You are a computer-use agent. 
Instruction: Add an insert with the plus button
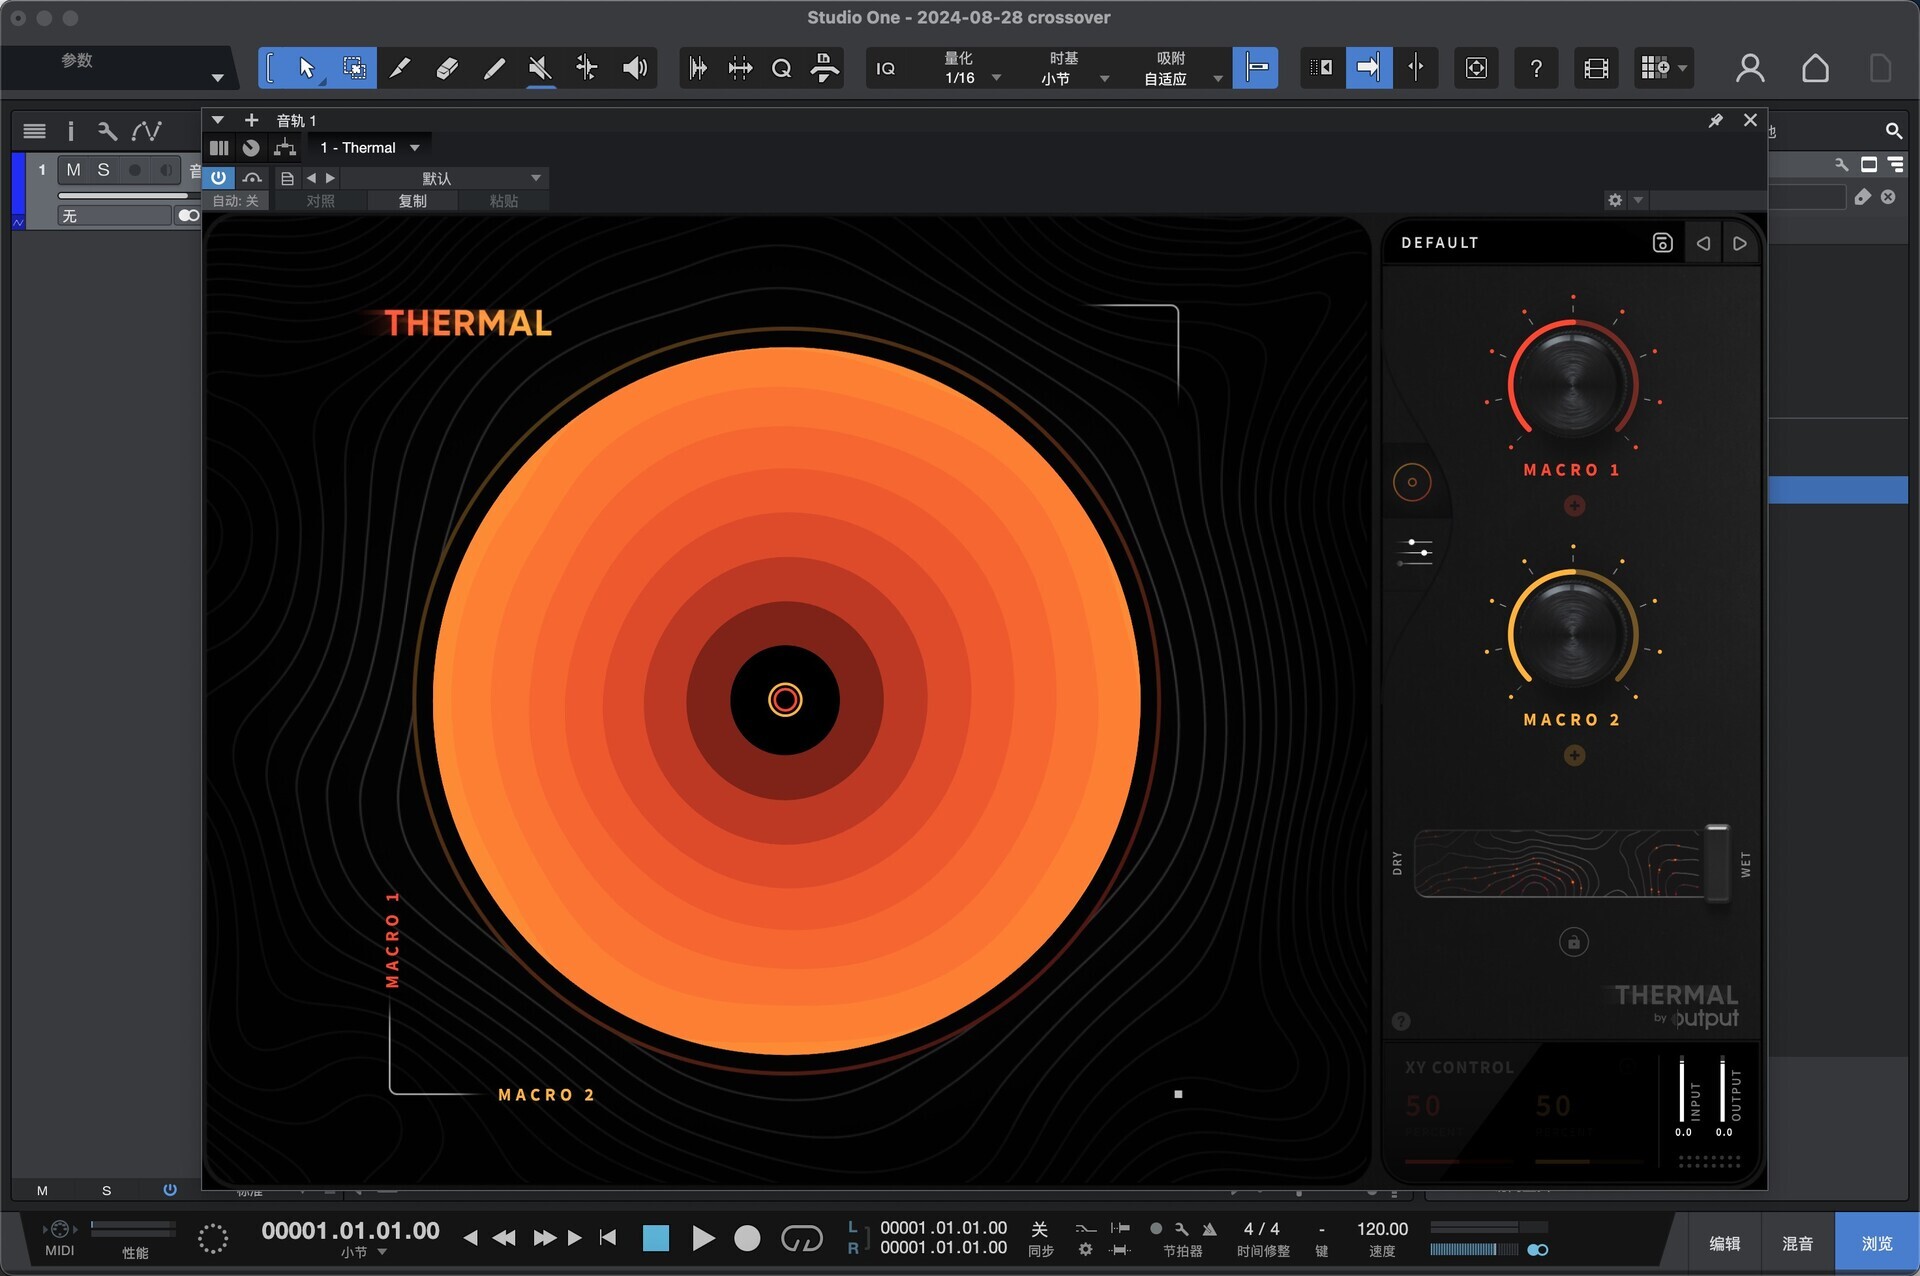tap(251, 120)
